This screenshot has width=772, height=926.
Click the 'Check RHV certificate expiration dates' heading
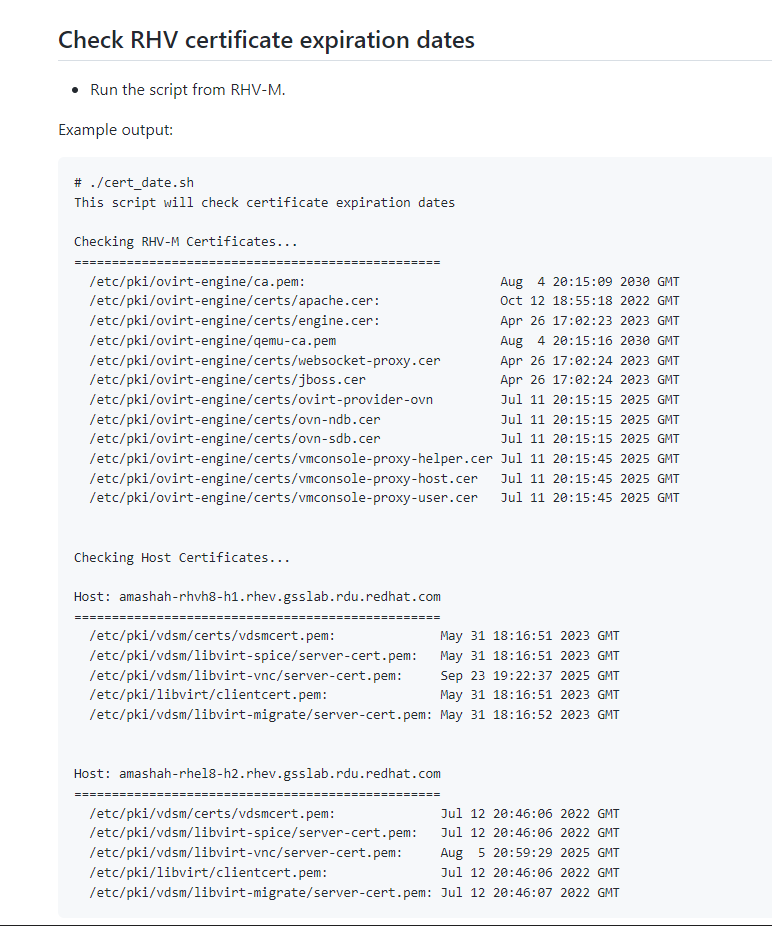coord(266,40)
